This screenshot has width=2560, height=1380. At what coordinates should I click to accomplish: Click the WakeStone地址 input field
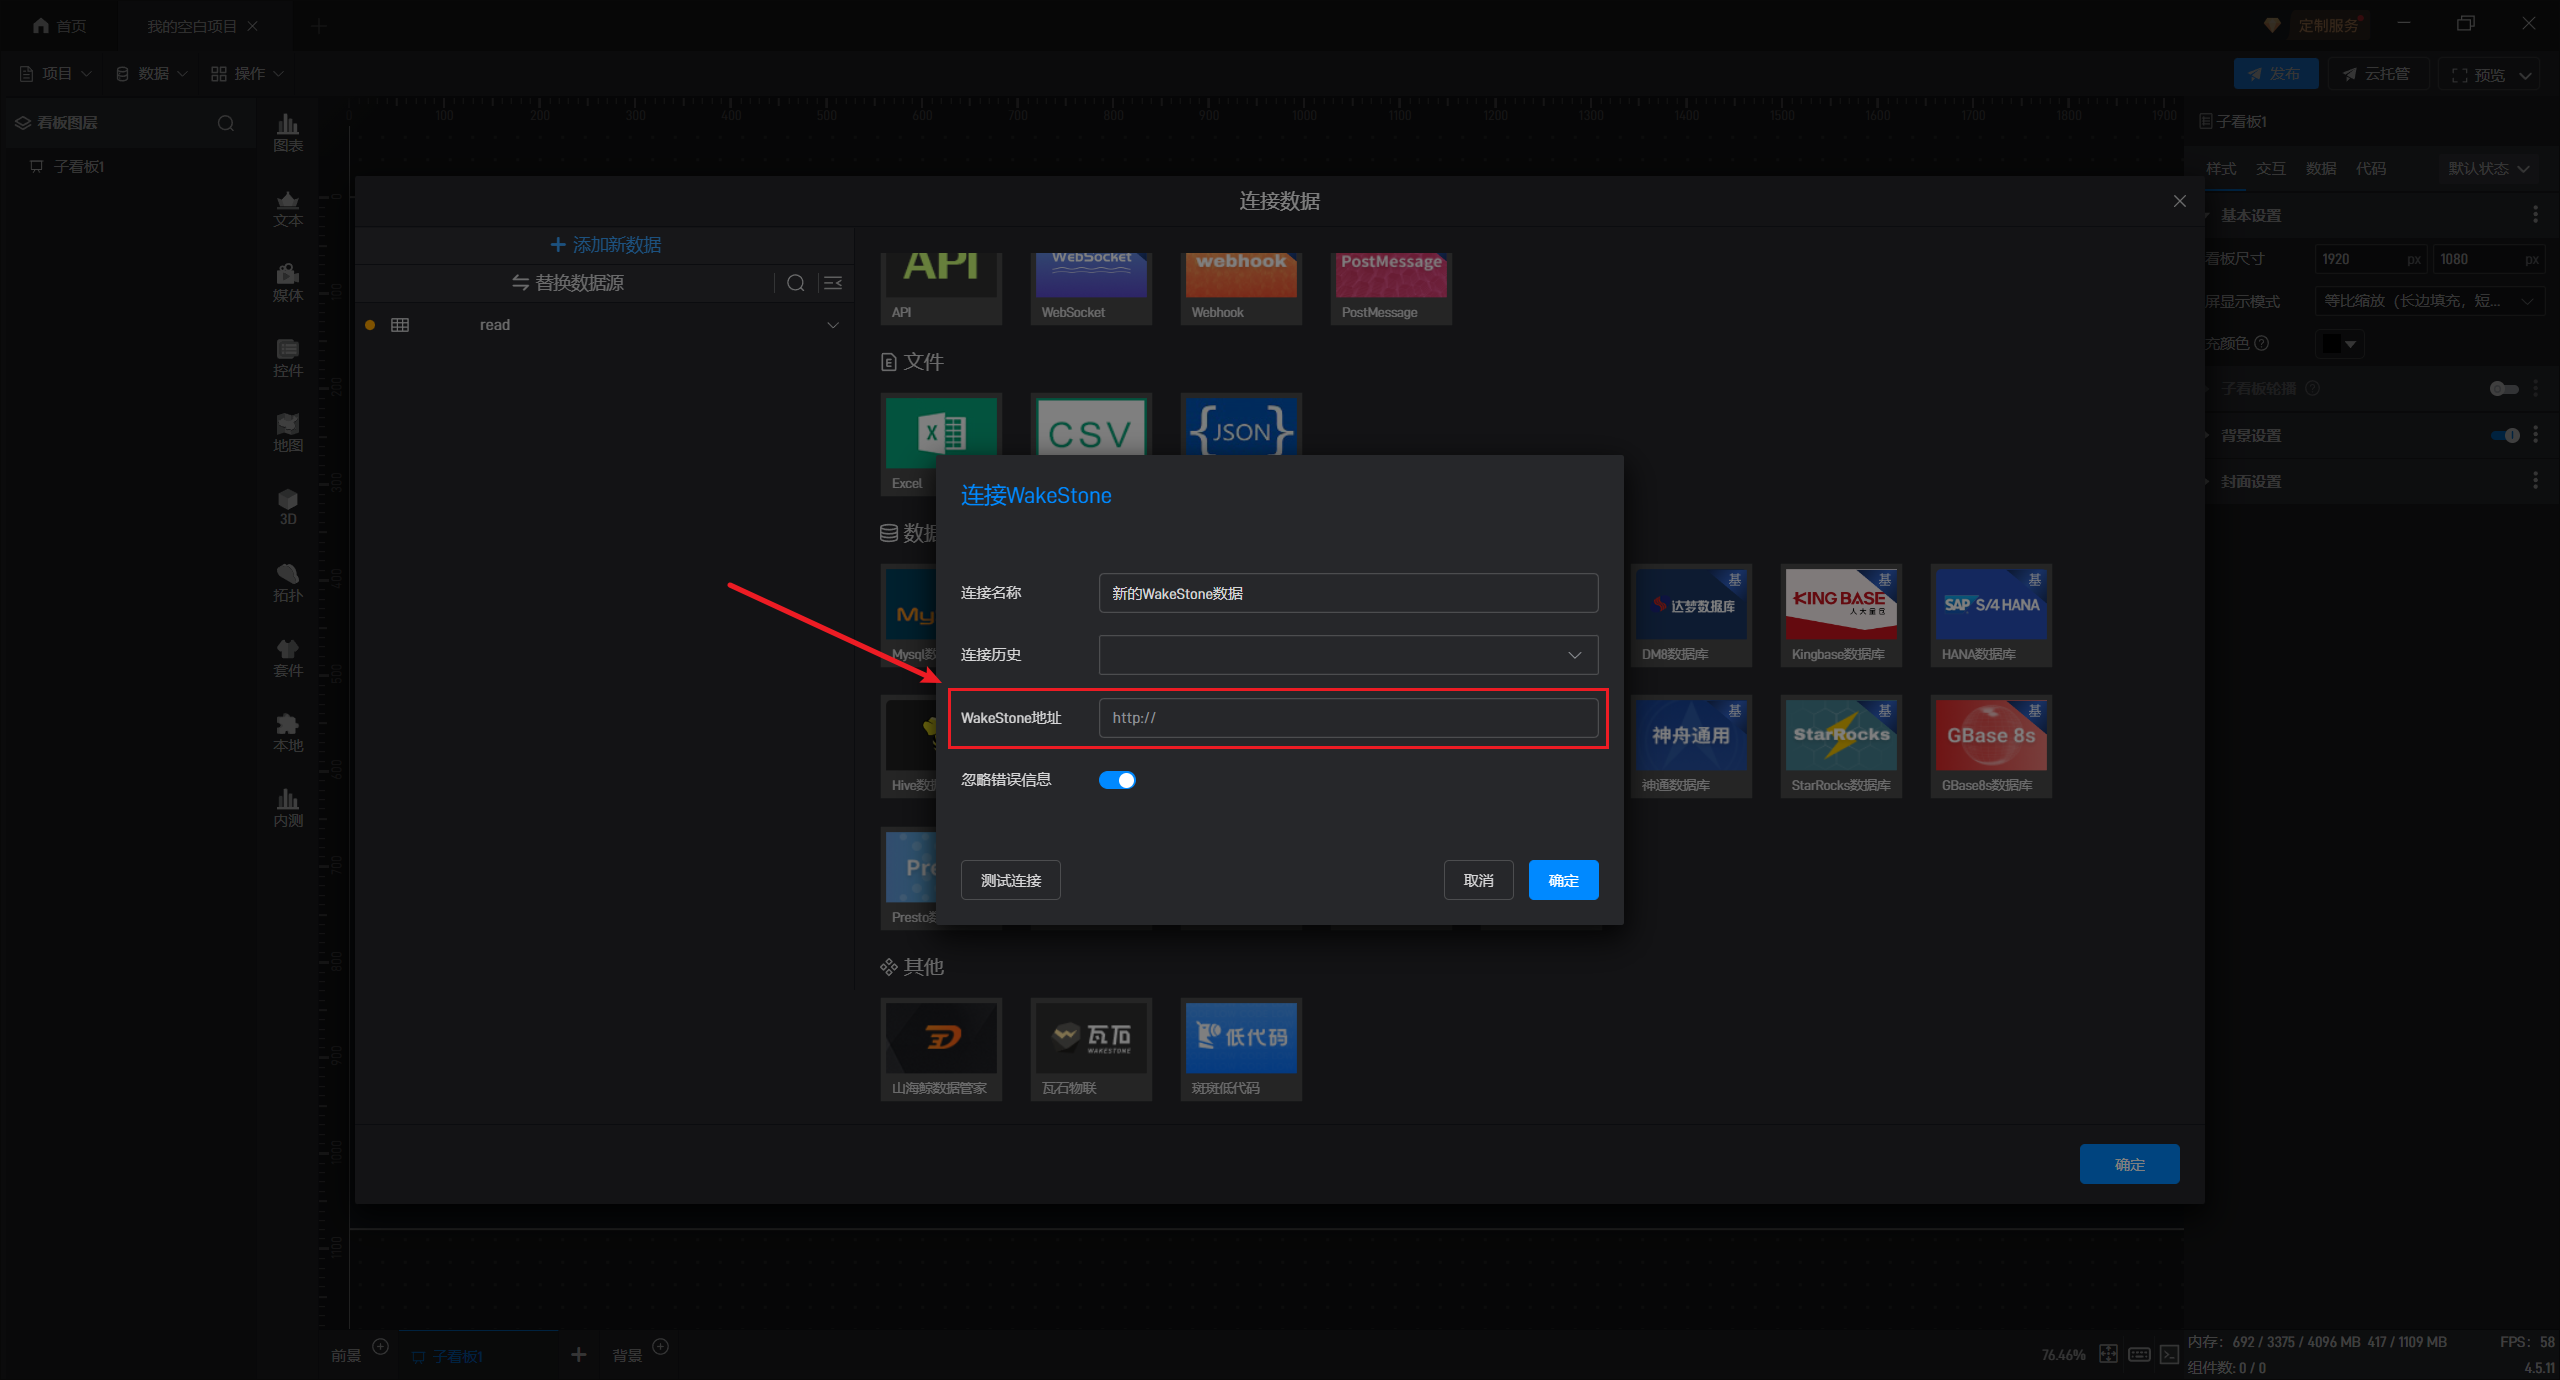click(x=1348, y=718)
